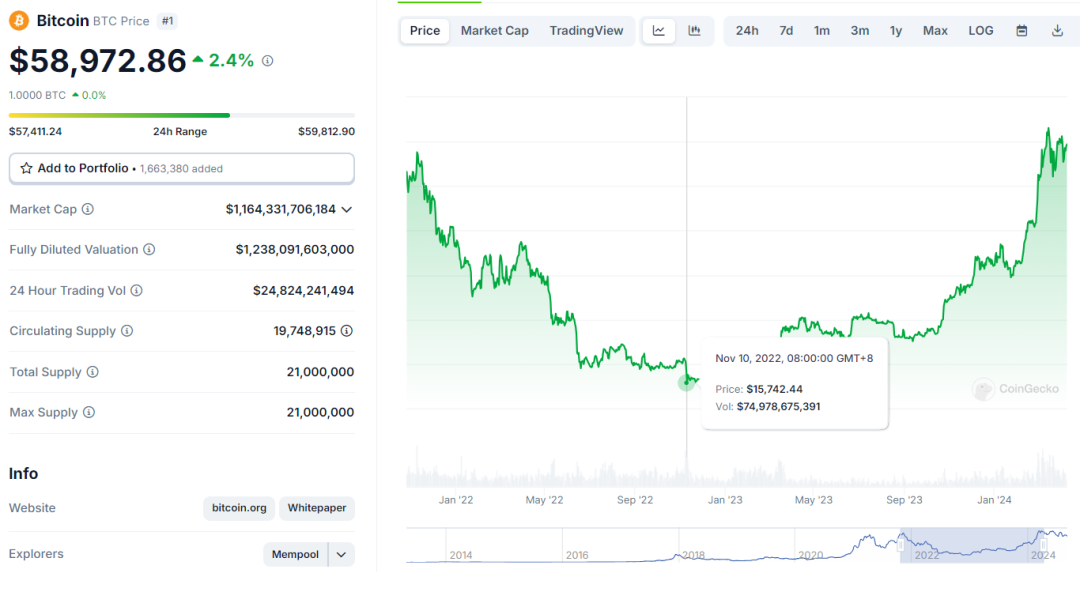
Task: Select the Max time range
Action: point(935,31)
